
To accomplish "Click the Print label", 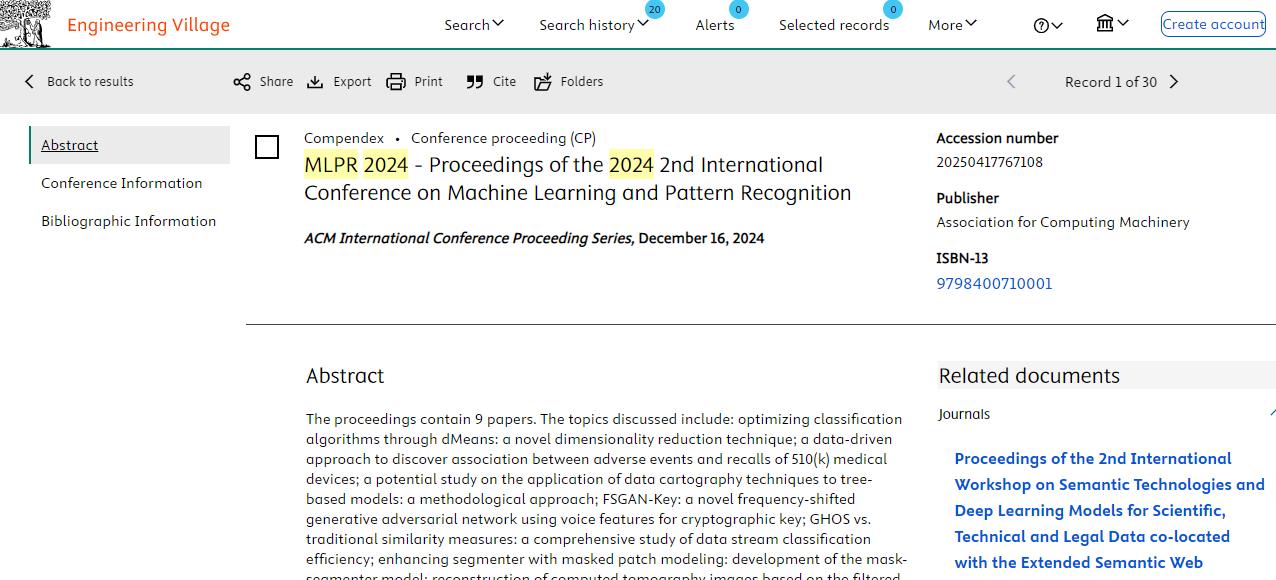I will point(429,82).
